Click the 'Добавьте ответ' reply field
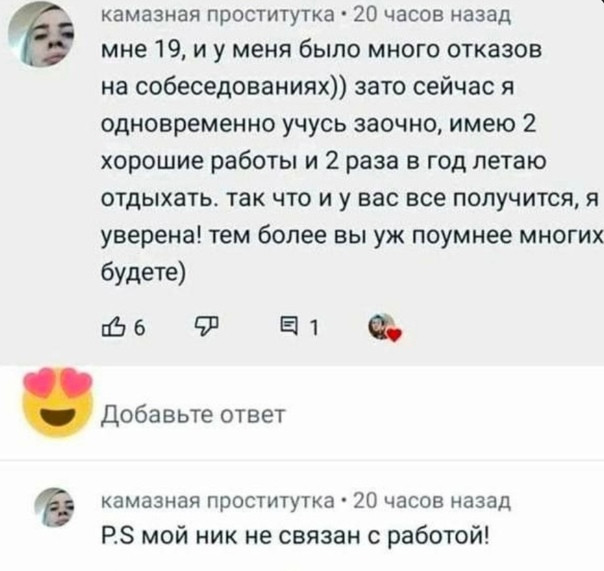Image resolution: width=604 pixels, height=571 pixels. [x=193, y=415]
